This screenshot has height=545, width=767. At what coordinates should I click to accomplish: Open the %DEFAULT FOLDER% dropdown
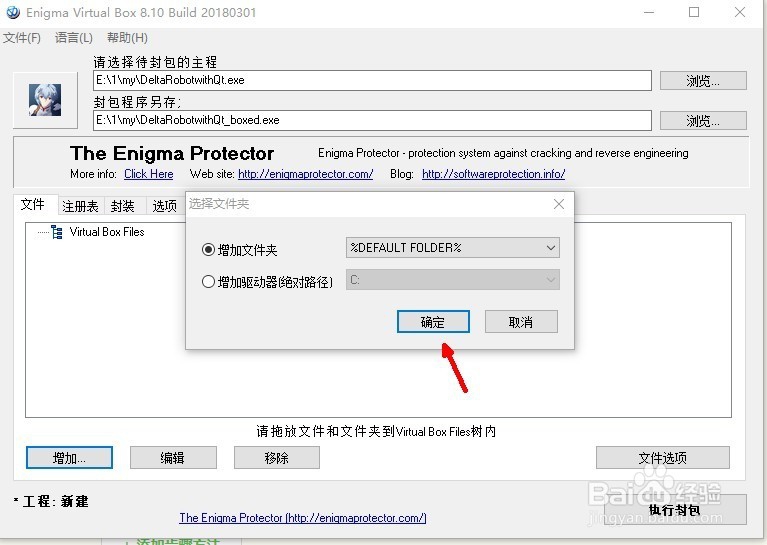[x=452, y=248]
